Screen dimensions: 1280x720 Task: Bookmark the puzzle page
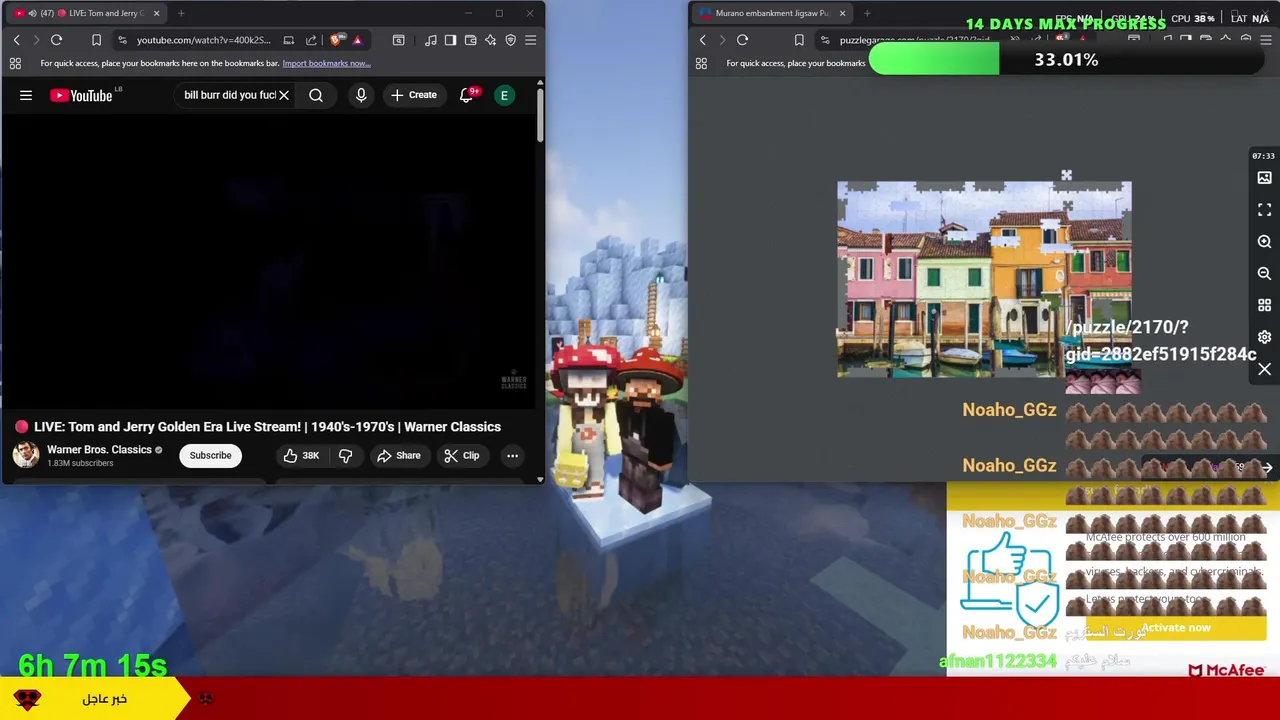click(x=798, y=40)
